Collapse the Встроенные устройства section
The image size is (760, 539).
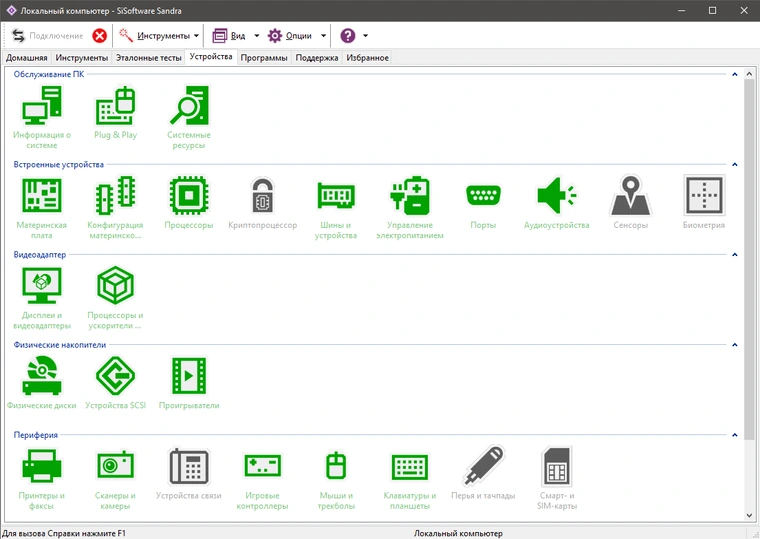tap(734, 164)
